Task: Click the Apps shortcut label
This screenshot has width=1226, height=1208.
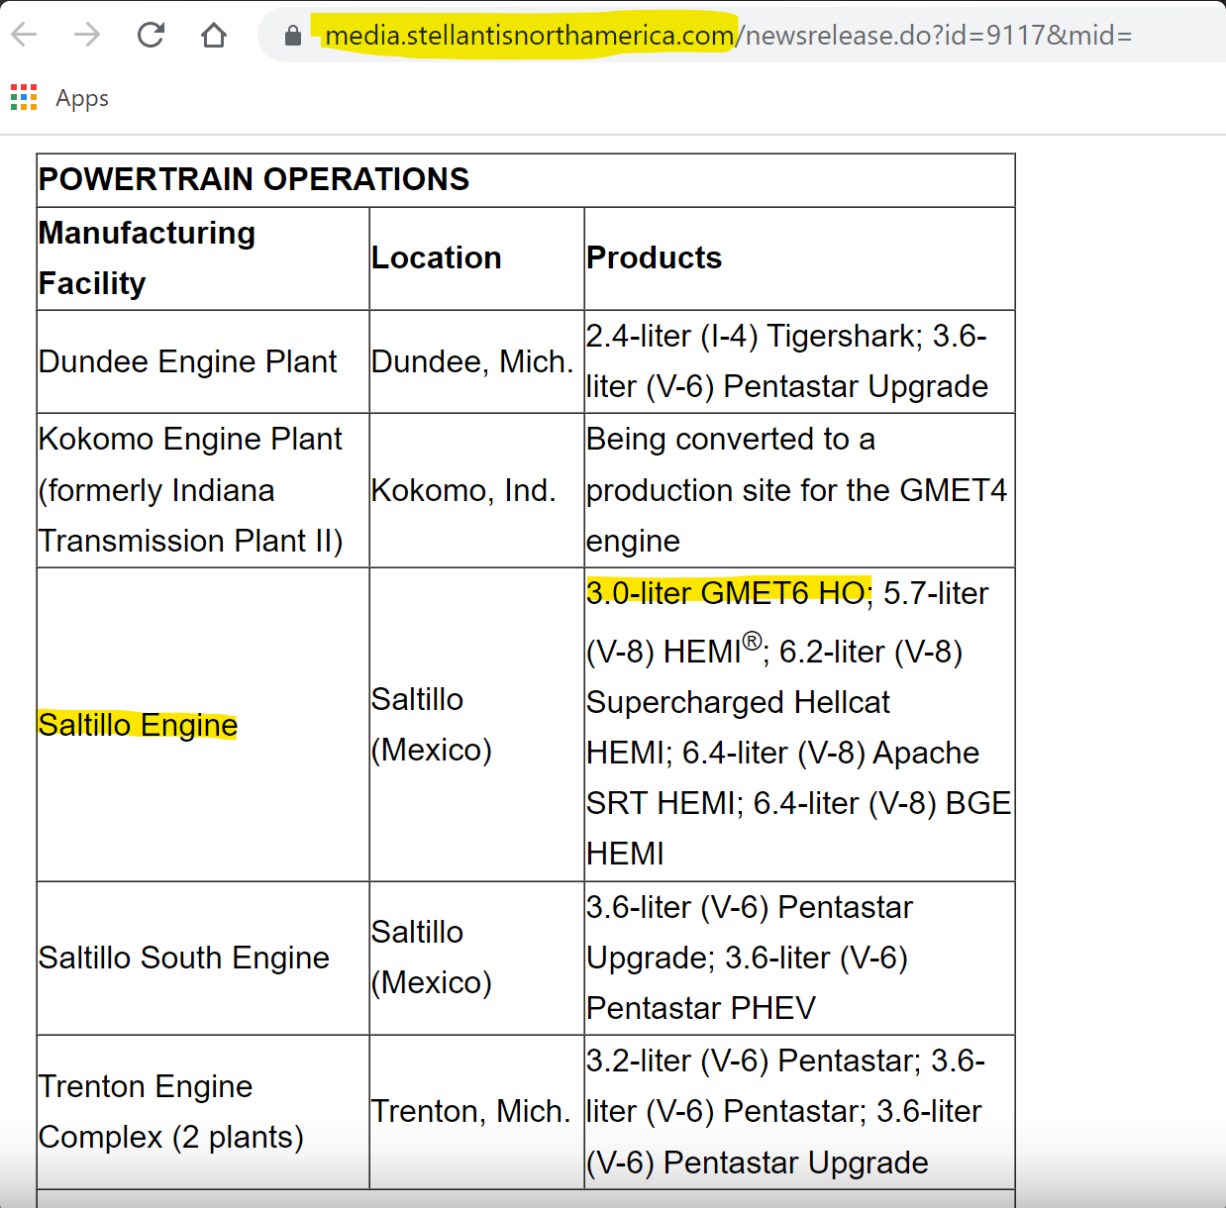Action: pos(82,98)
